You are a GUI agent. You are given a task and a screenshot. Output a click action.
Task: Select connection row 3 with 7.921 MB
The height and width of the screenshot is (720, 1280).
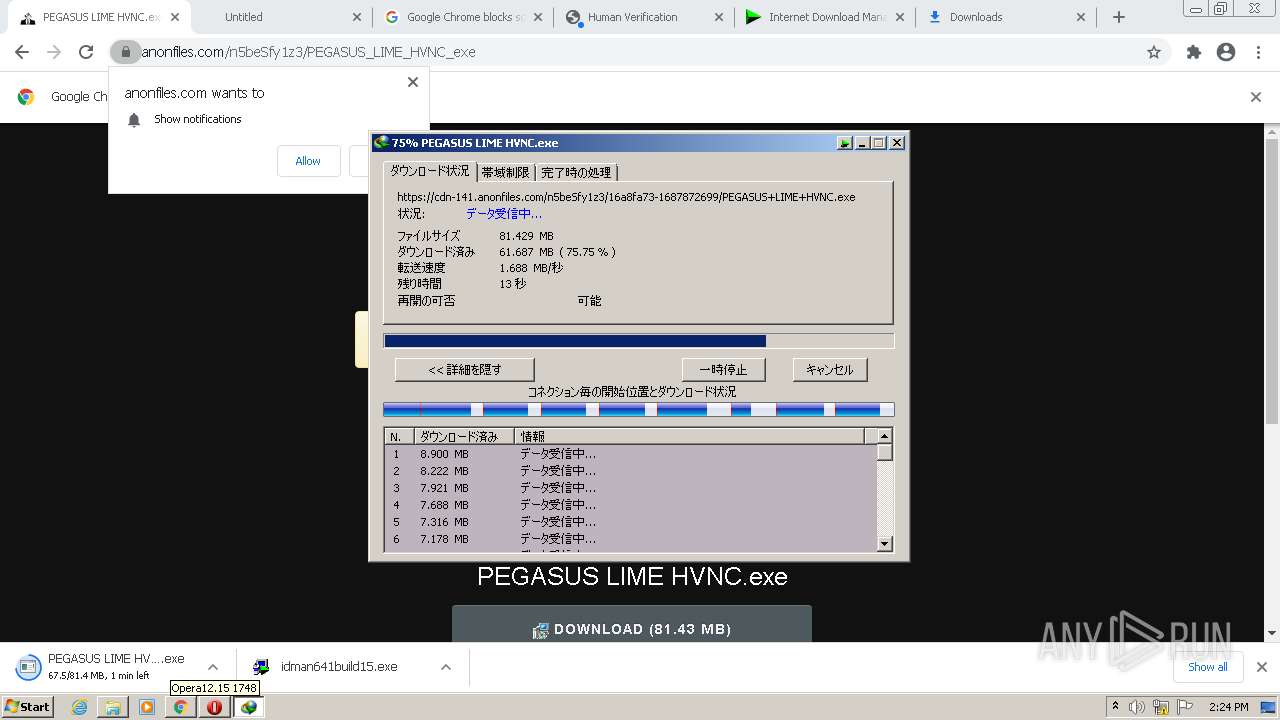pos(631,488)
